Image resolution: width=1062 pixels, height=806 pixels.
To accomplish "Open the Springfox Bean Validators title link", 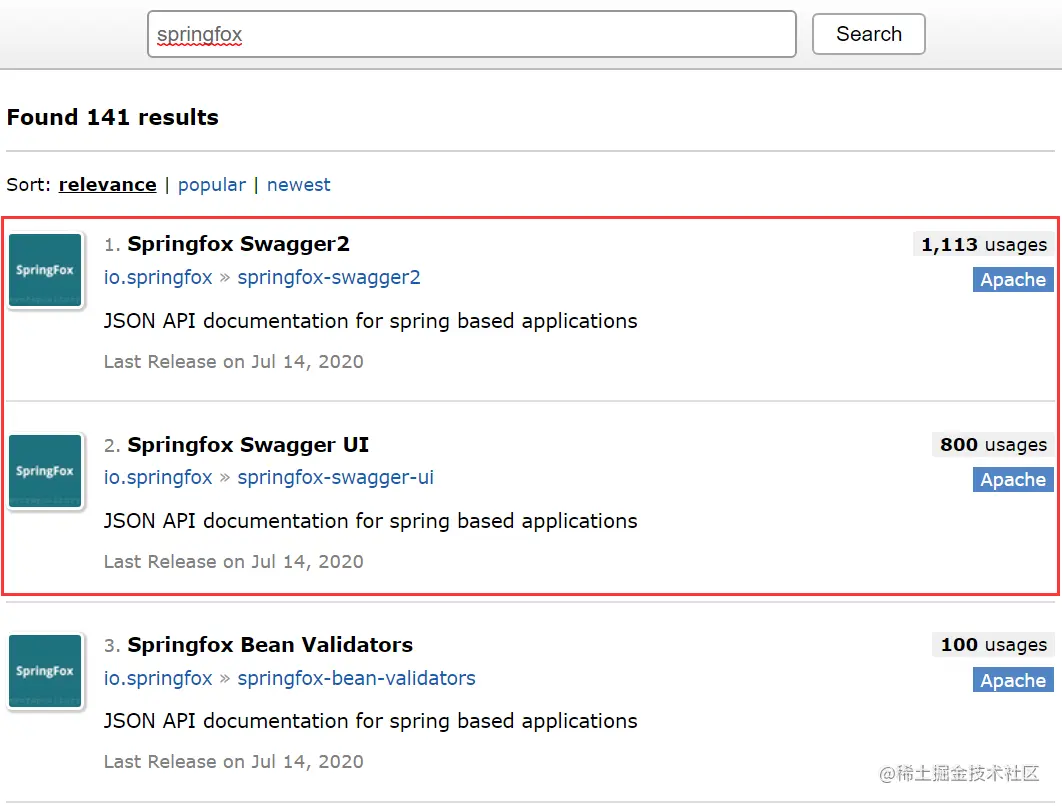I will click(x=270, y=645).
